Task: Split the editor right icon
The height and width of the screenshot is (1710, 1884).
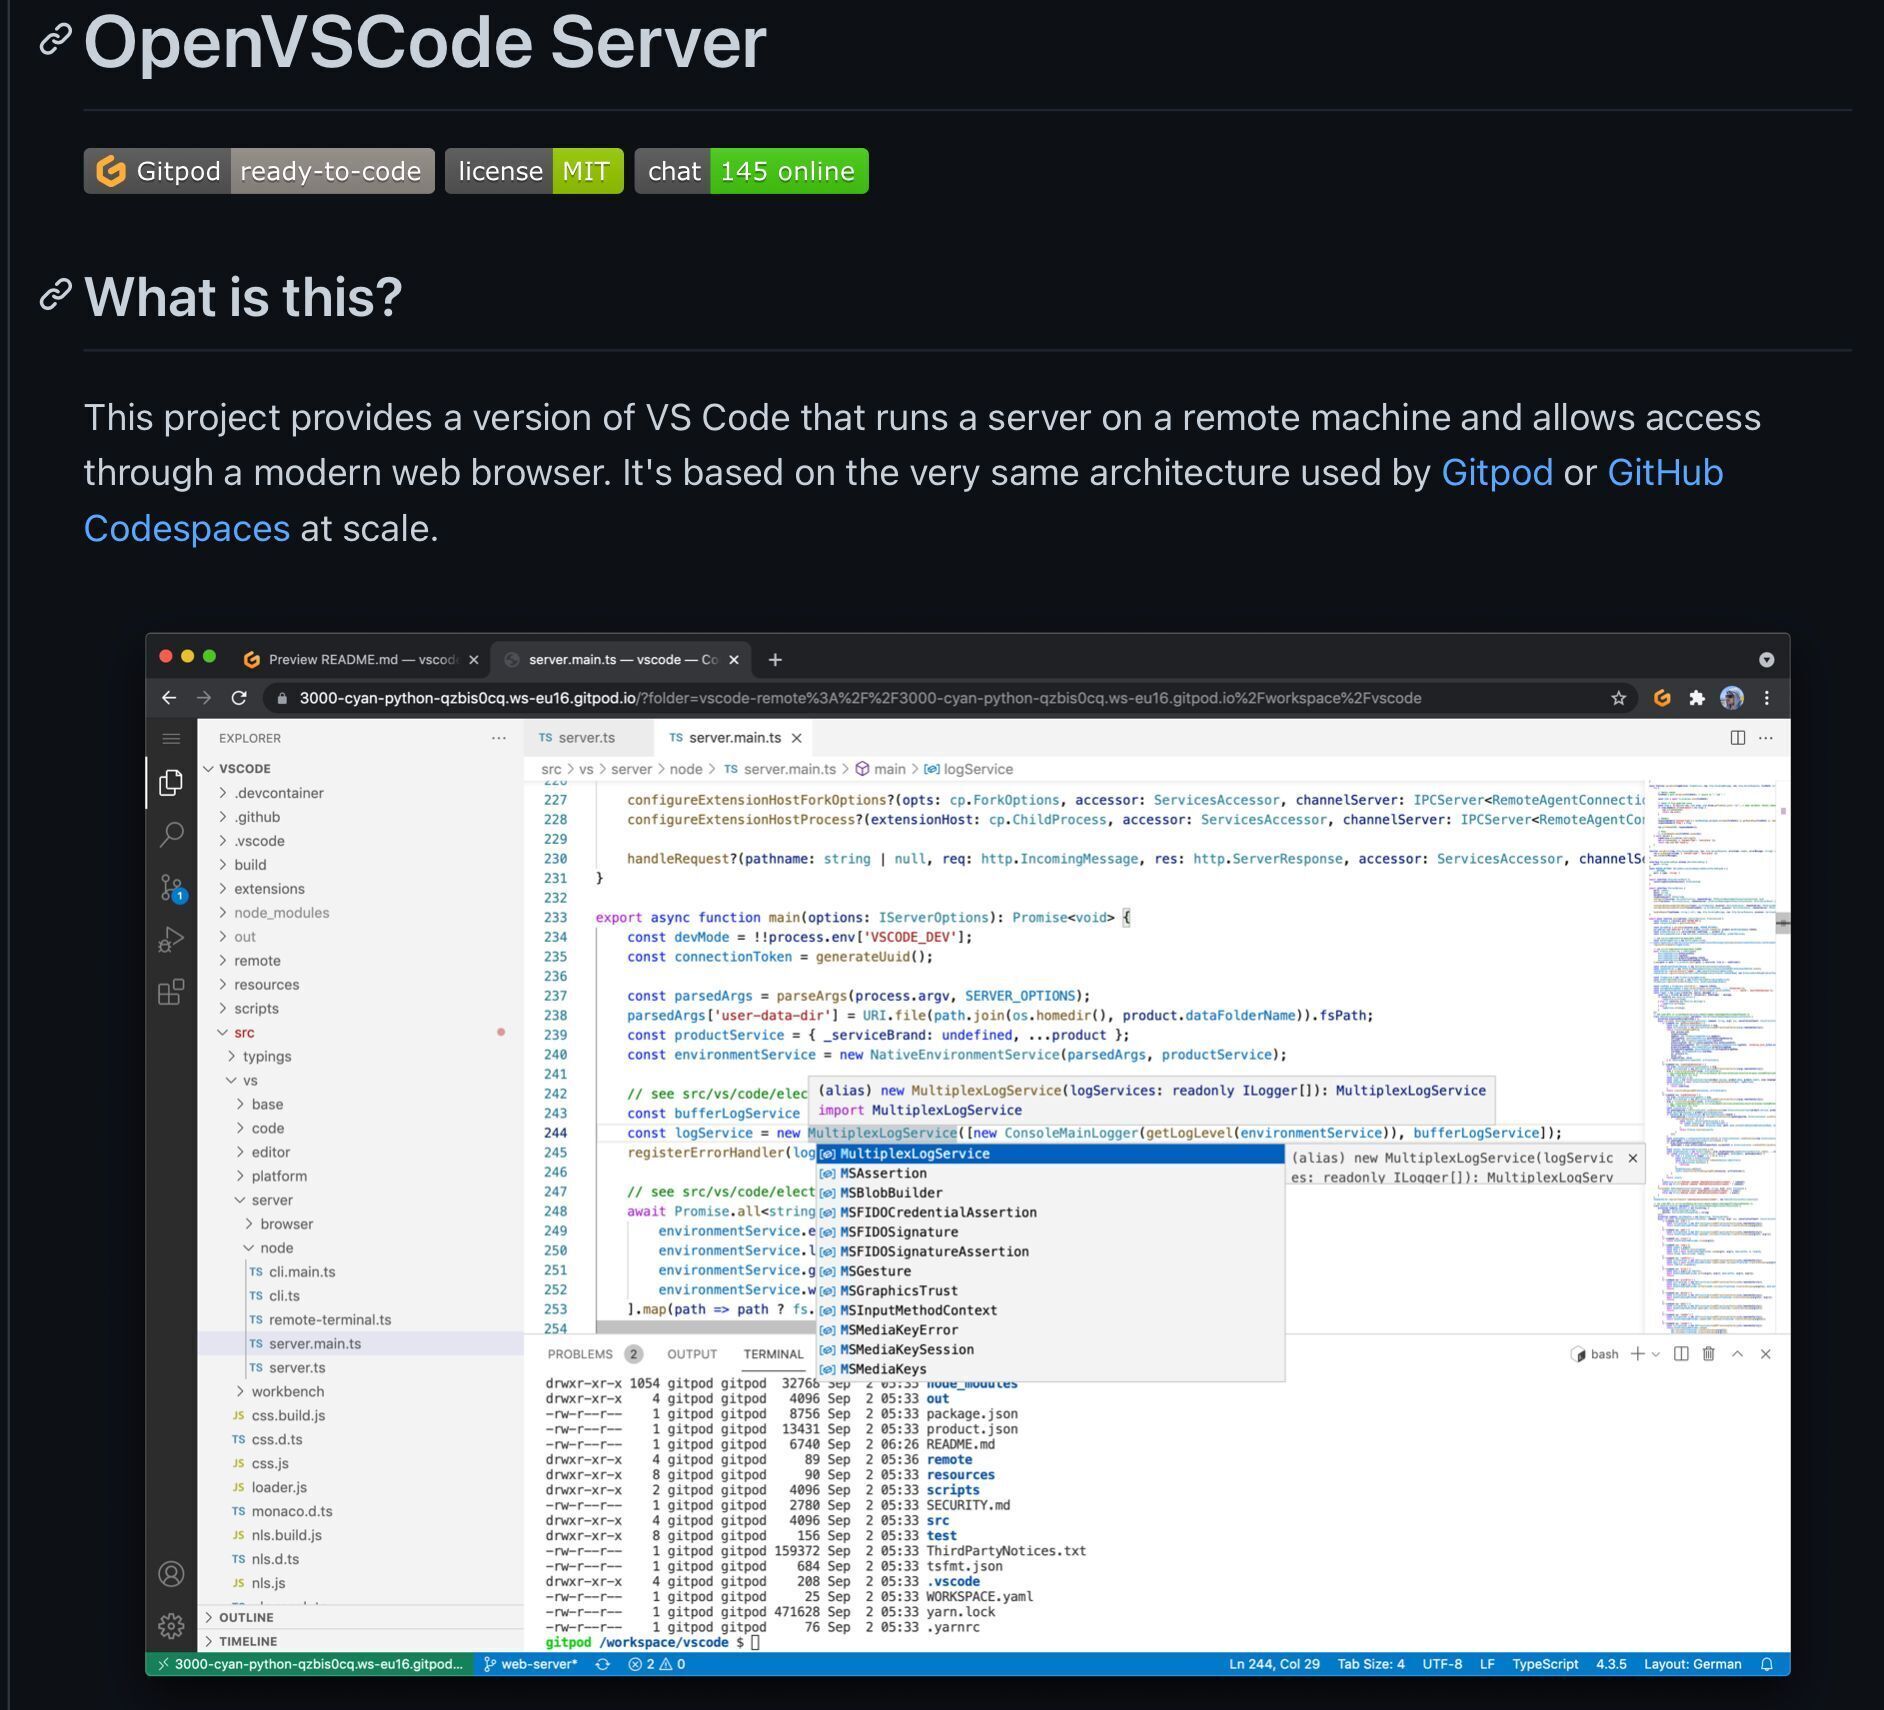Action: pyautogui.click(x=1738, y=738)
